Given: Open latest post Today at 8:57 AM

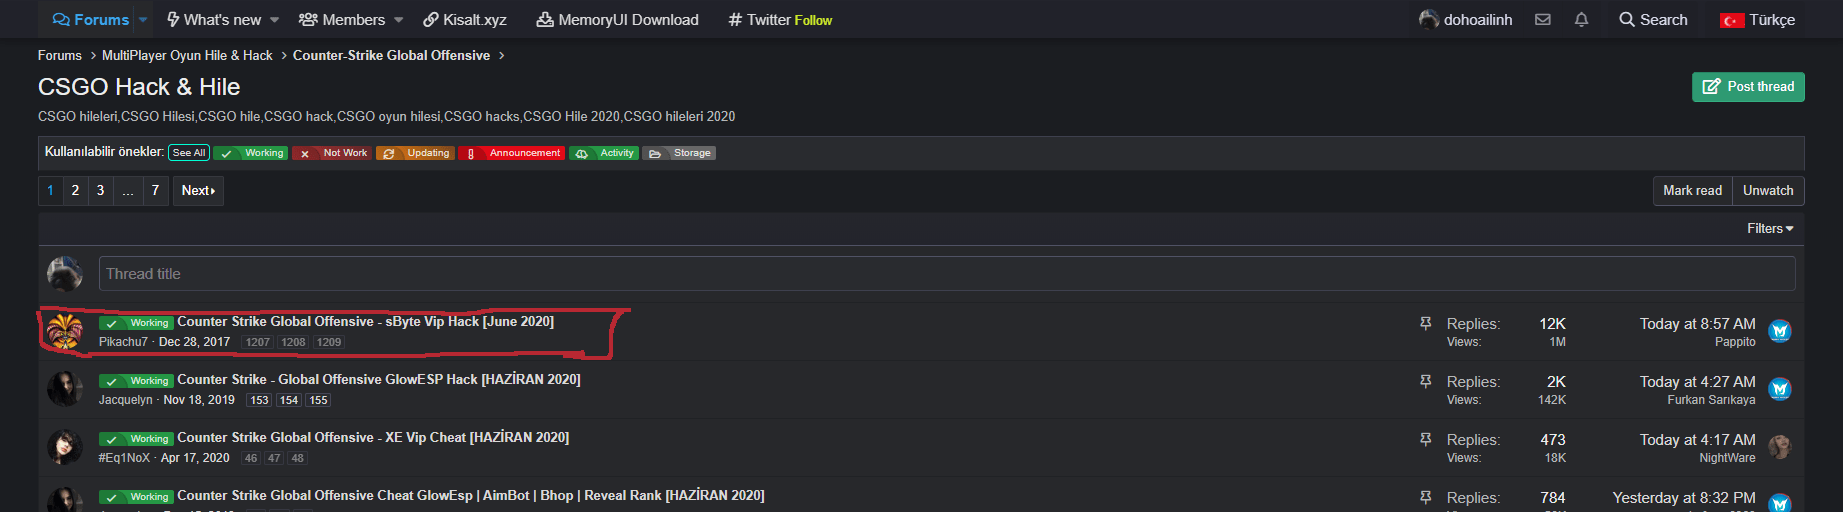Looking at the screenshot, I should 1697,323.
